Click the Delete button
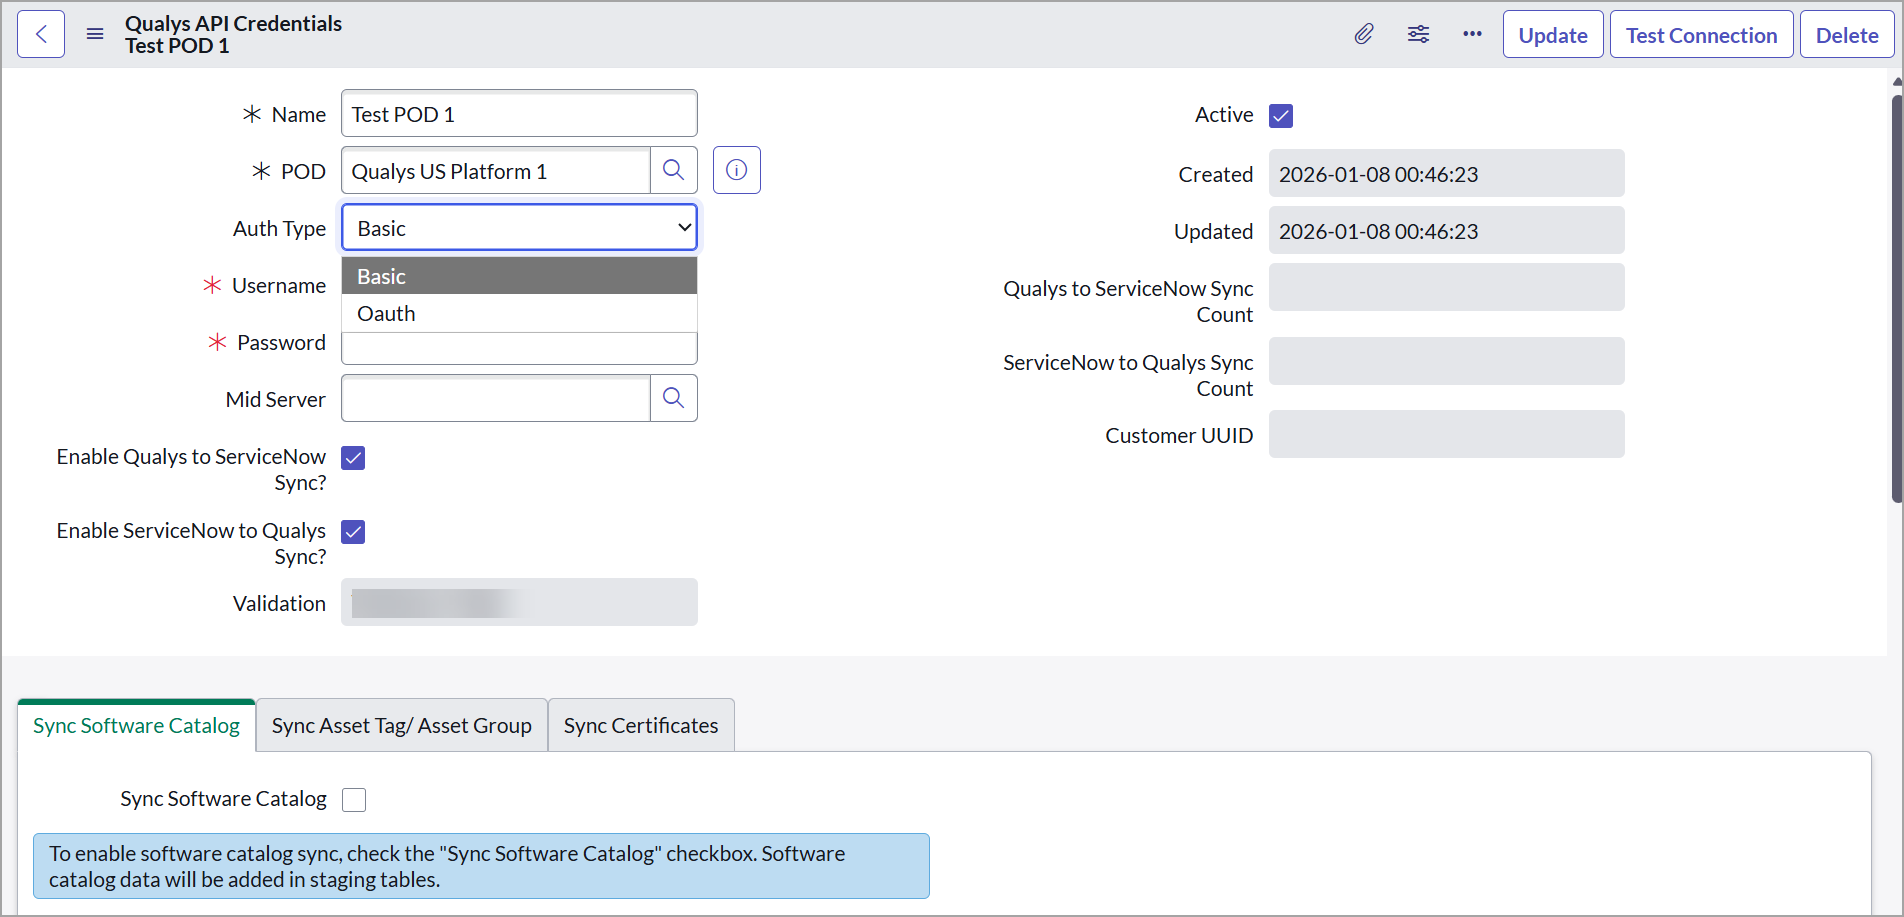 (1847, 35)
